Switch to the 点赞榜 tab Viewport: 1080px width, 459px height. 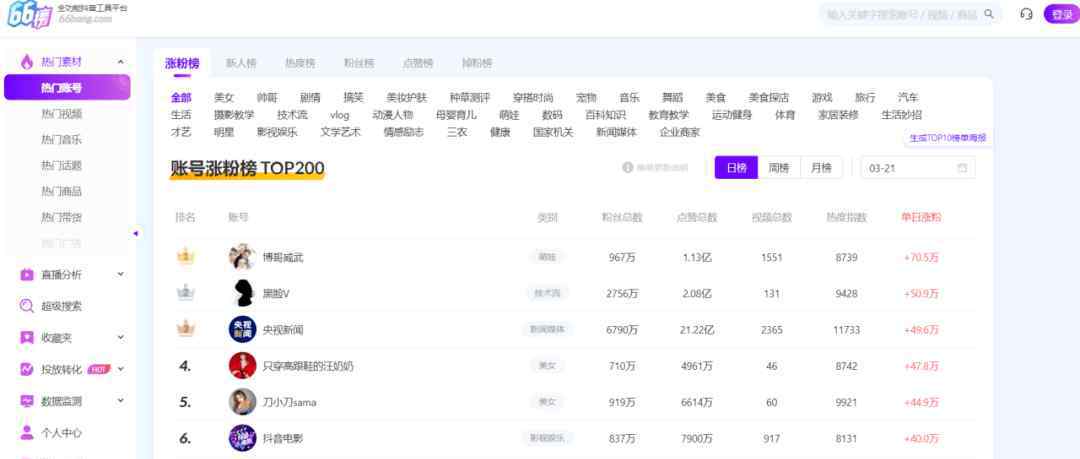[418, 63]
